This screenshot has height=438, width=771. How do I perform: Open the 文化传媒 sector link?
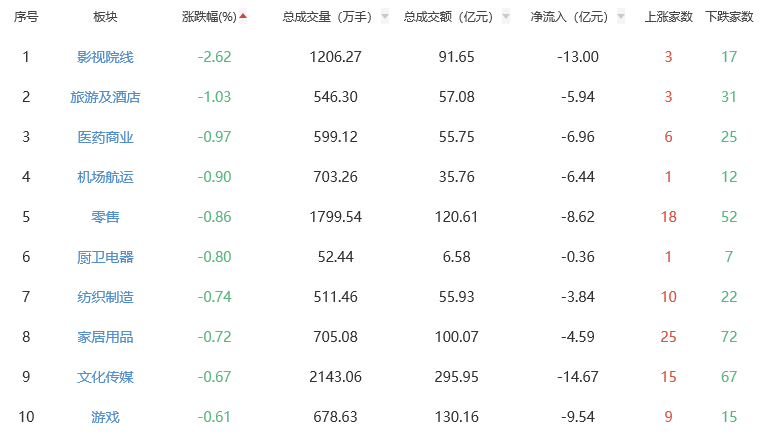click(x=105, y=377)
